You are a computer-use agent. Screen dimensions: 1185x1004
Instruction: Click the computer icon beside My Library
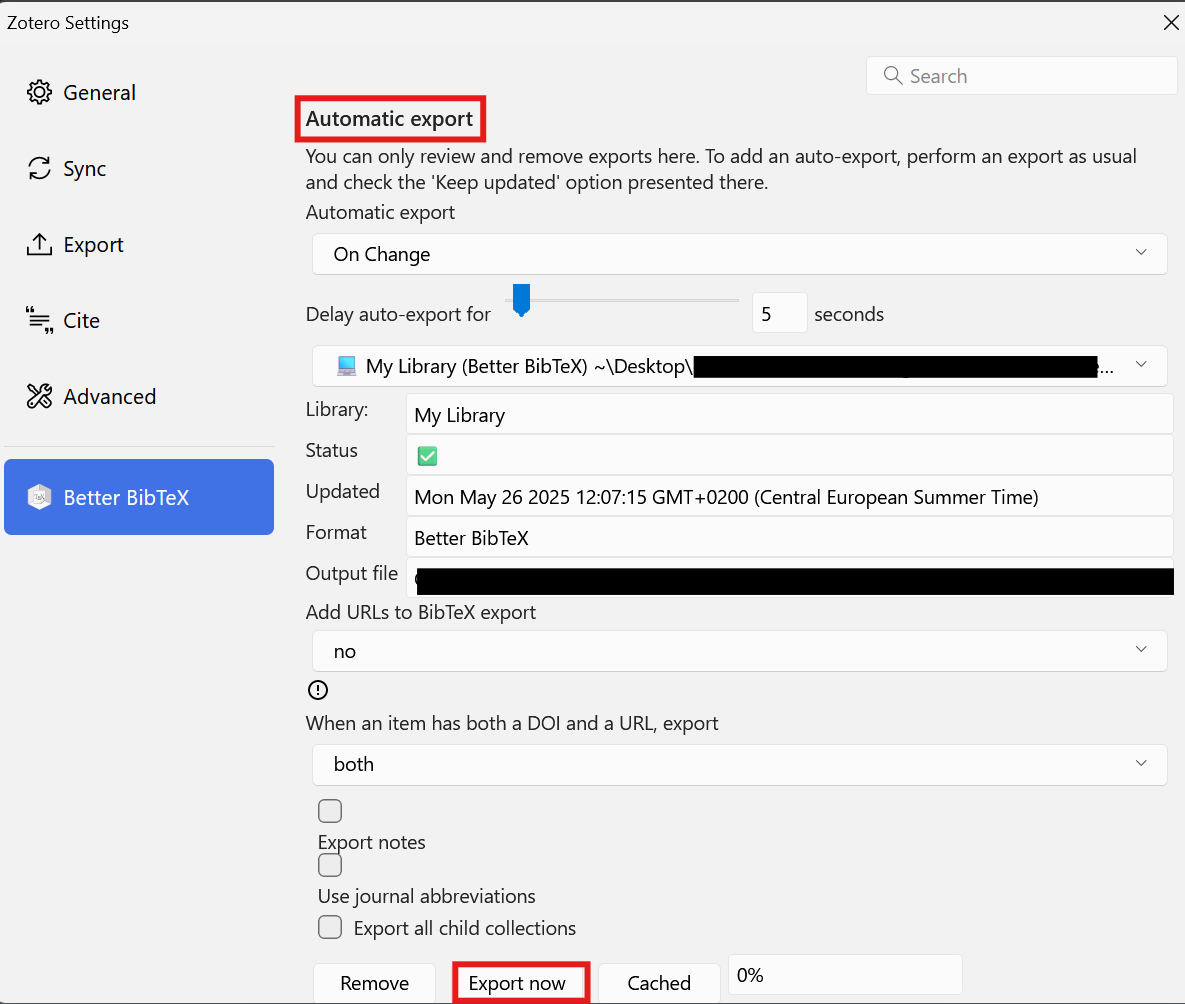pyautogui.click(x=346, y=366)
